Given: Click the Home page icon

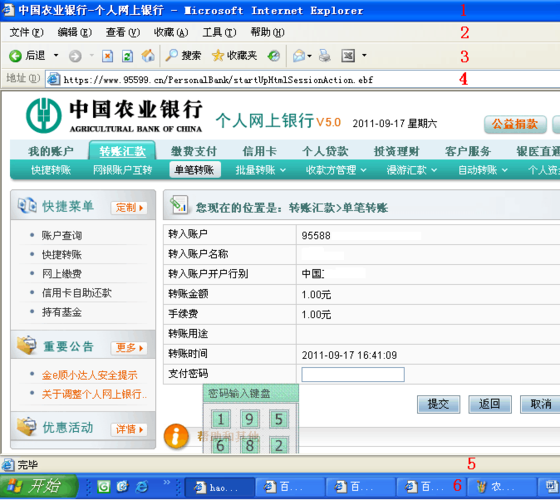Looking at the screenshot, I should (x=148, y=56).
